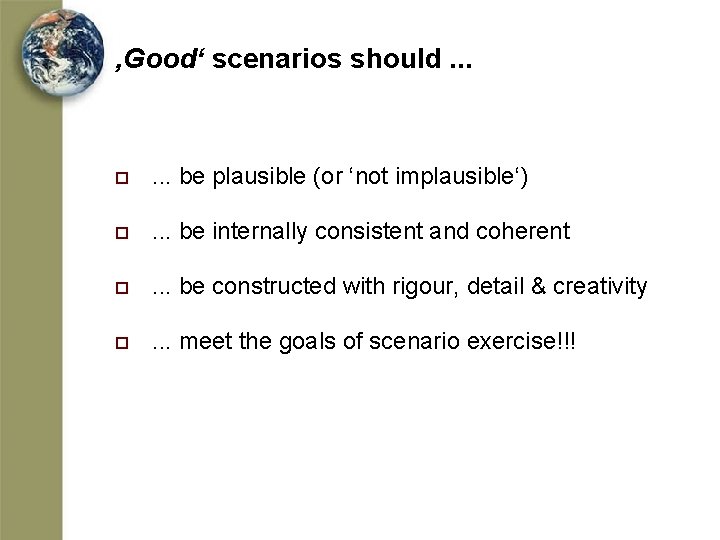Click the word 'creativity' in third bullet
The image size is (720, 540).
(x=600, y=287)
